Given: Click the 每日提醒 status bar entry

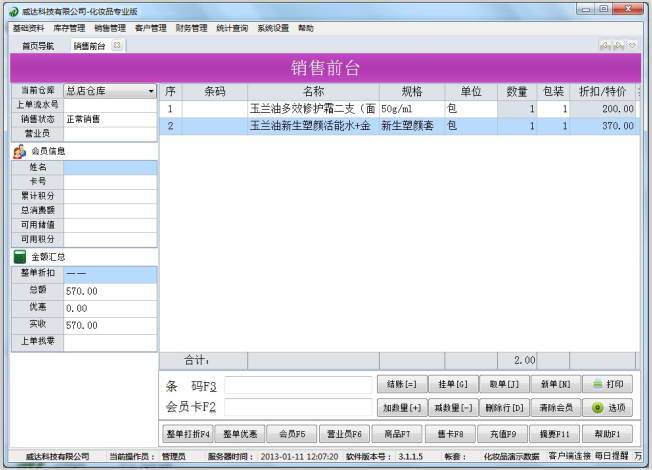Looking at the screenshot, I should [x=611, y=456].
